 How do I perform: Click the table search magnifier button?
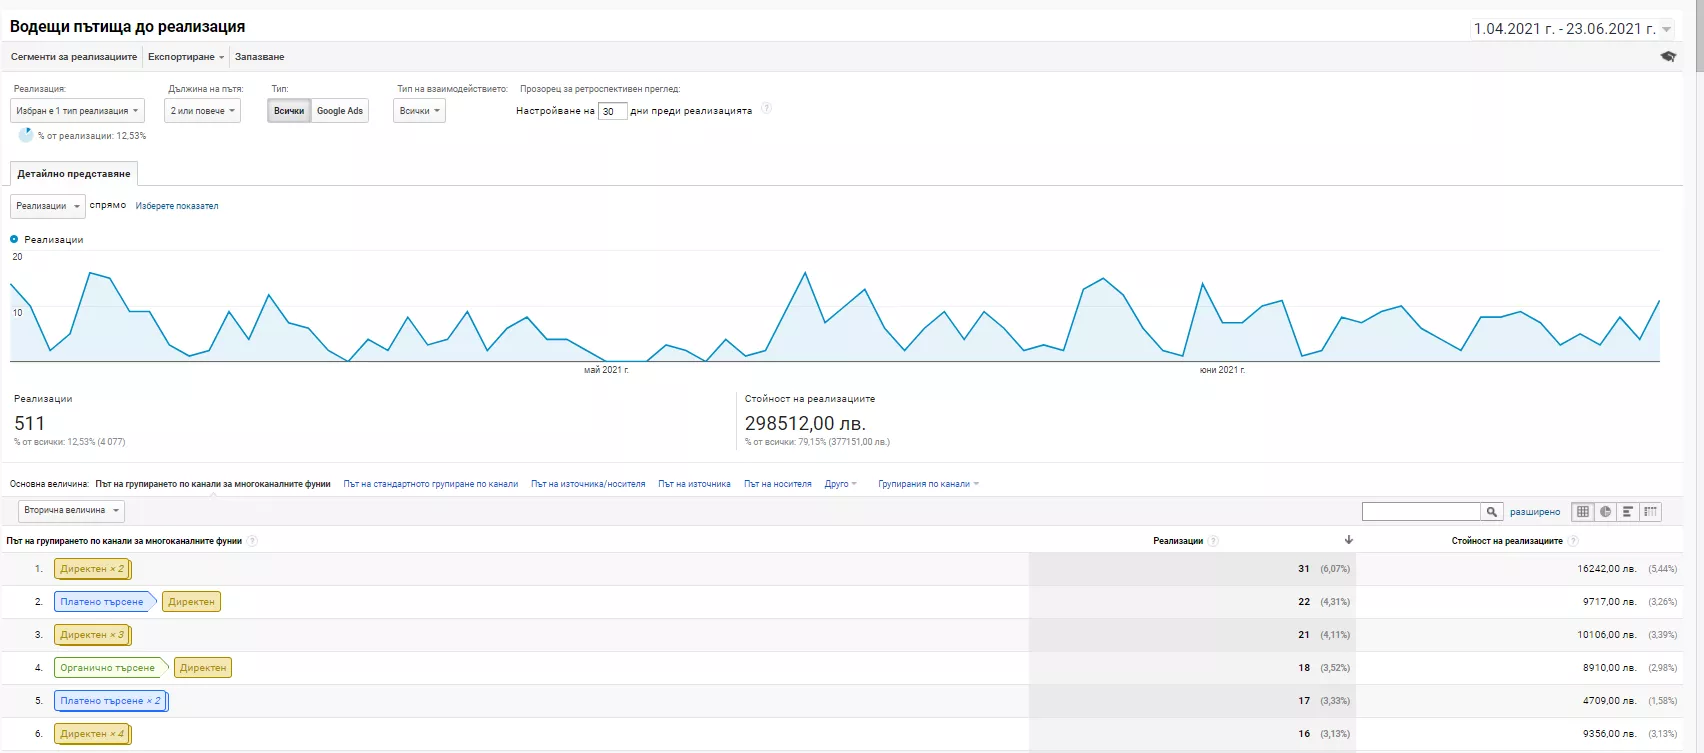click(1492, 512)
